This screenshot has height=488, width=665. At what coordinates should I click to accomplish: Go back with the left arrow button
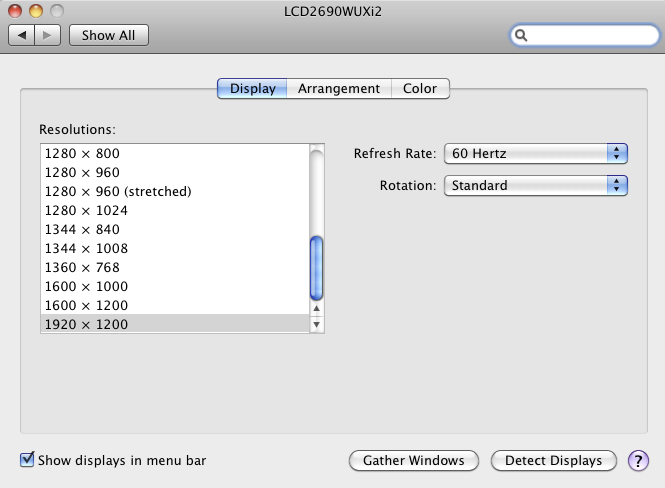coord(22,35)
